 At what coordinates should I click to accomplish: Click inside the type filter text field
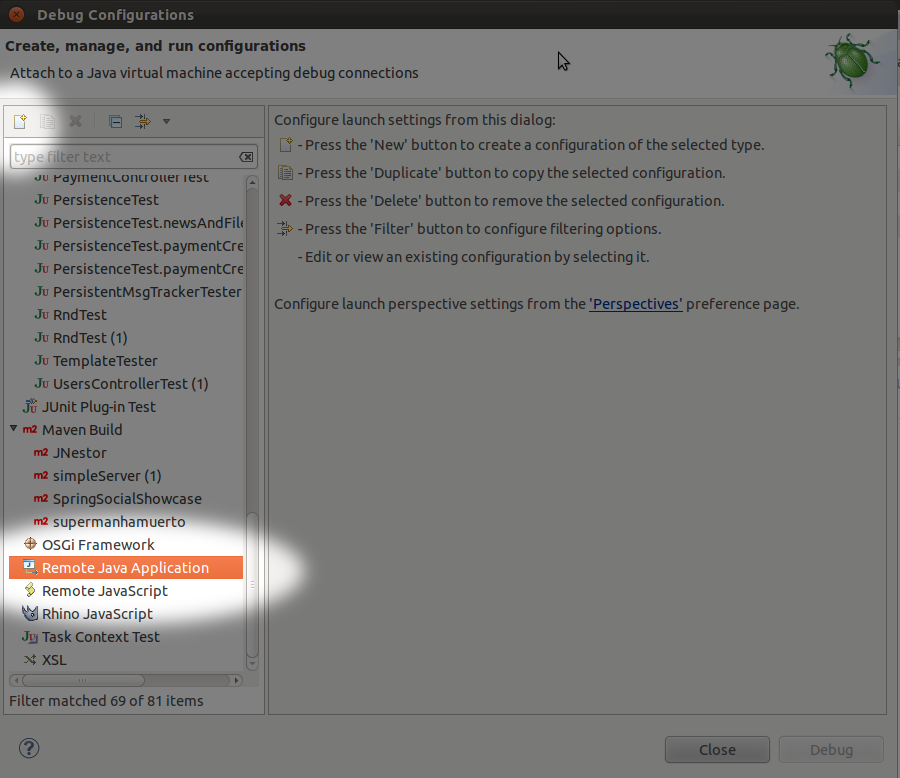click(120, 157)
